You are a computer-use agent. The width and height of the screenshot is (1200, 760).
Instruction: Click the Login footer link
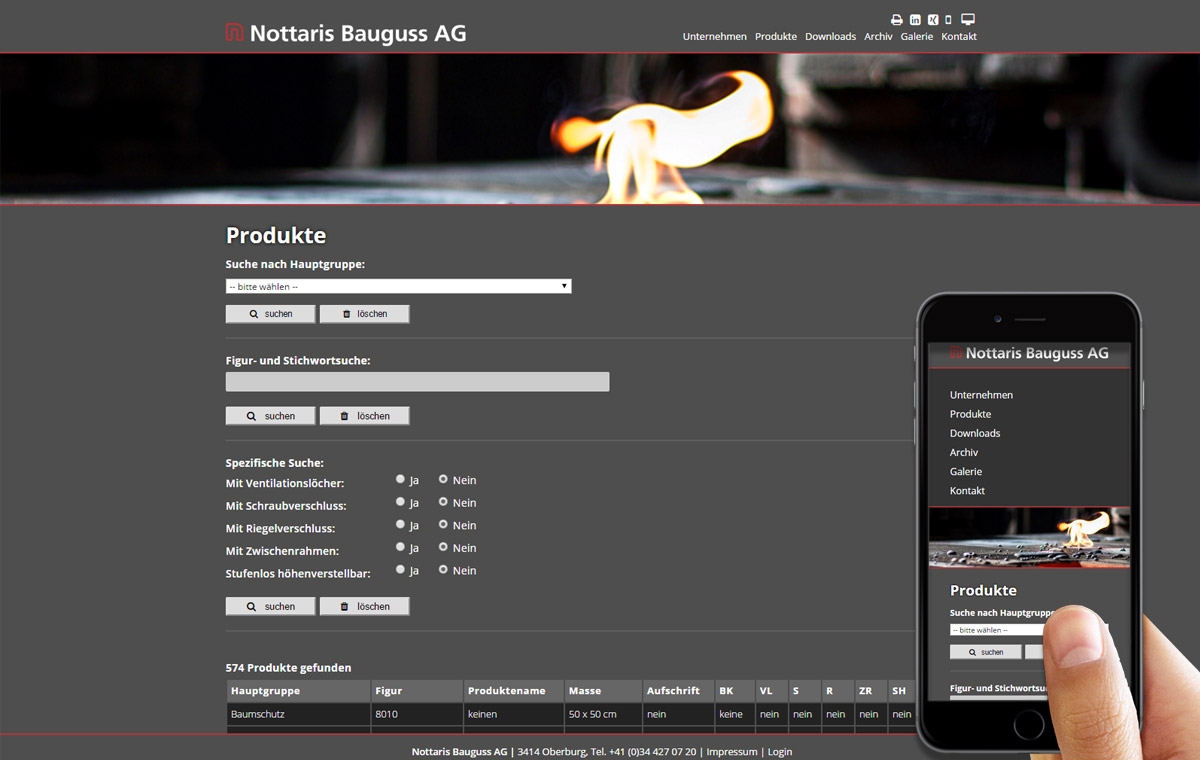[780, 752]
